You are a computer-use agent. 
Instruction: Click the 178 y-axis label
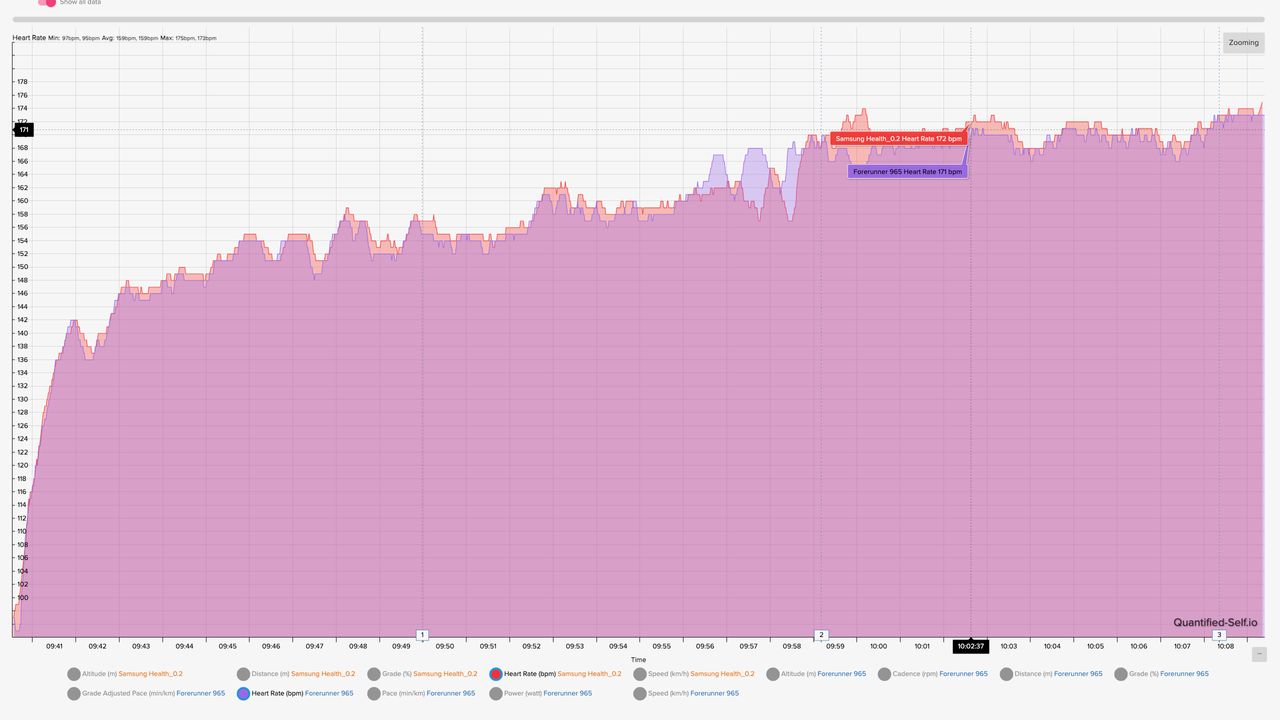click(x=22, y=82)
